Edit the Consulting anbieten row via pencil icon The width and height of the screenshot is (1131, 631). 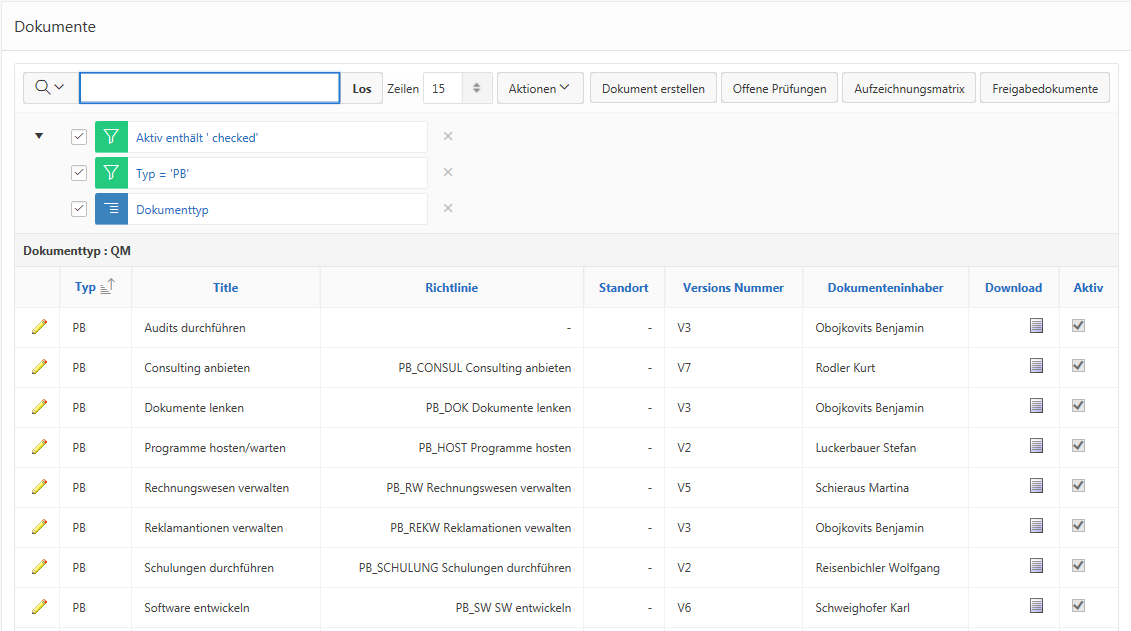tap(39, 367)
